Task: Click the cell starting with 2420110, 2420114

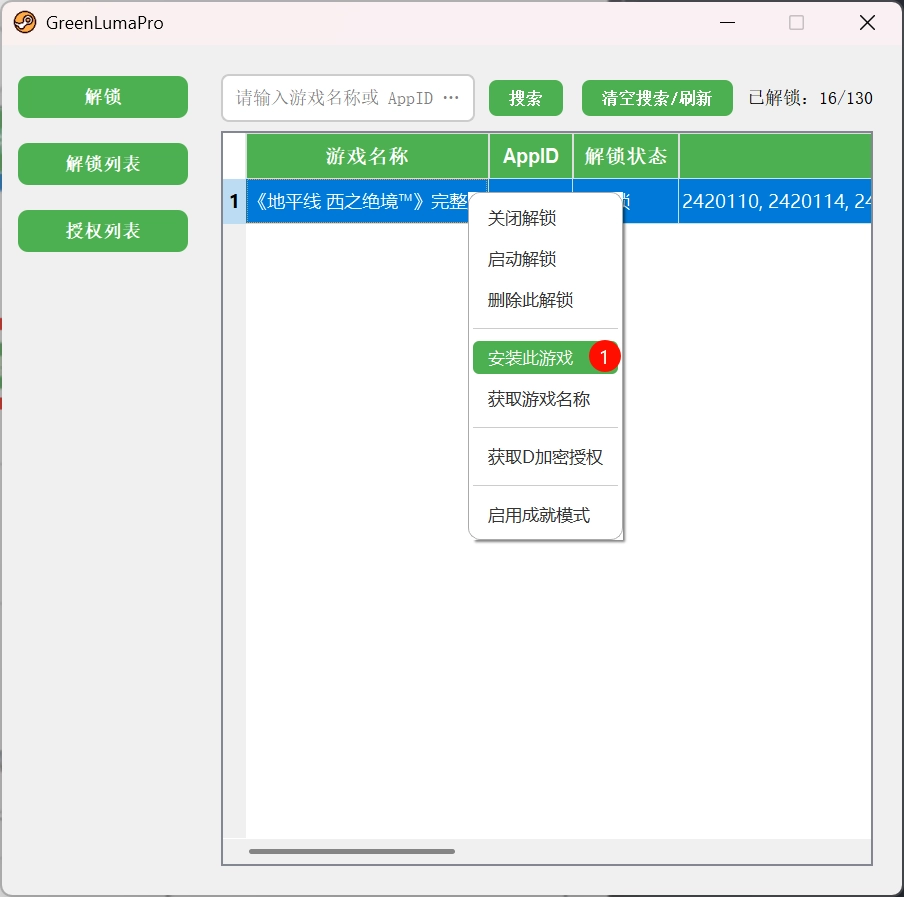Action: pos(775,201)
